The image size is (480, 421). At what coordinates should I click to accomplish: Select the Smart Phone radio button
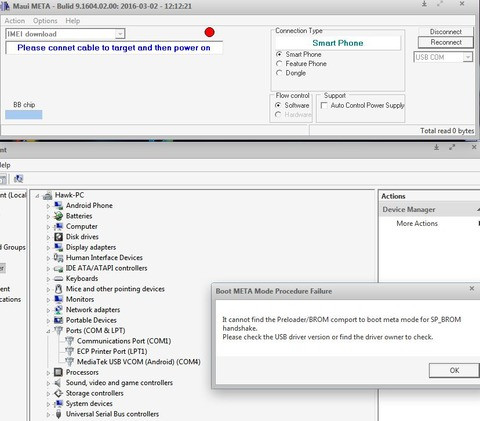[279, 54]
